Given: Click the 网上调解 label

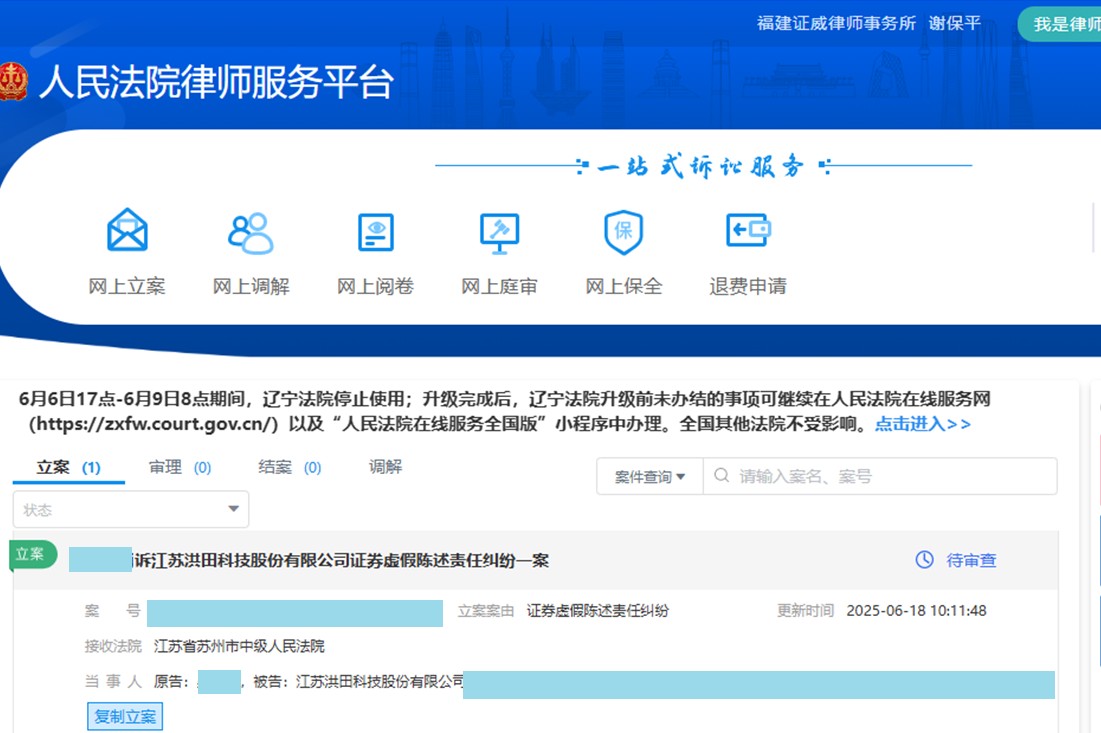Looking at the screenshot, I should 251,286.
